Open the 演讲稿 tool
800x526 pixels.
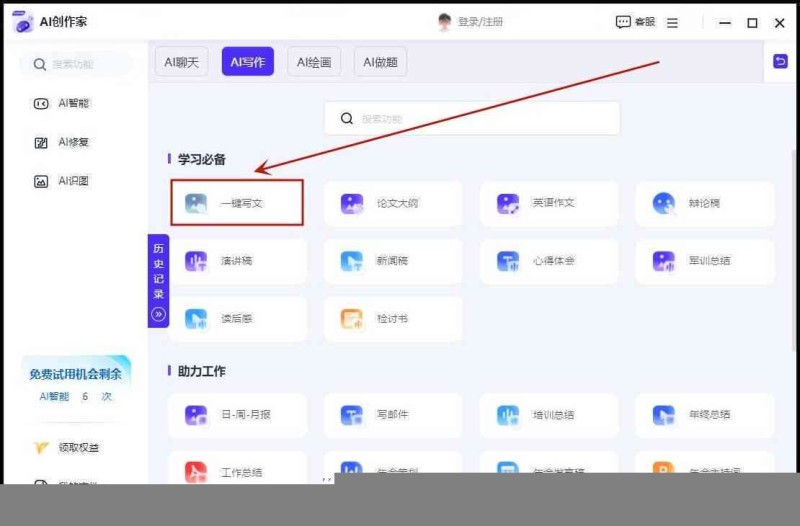coord(237,261)
